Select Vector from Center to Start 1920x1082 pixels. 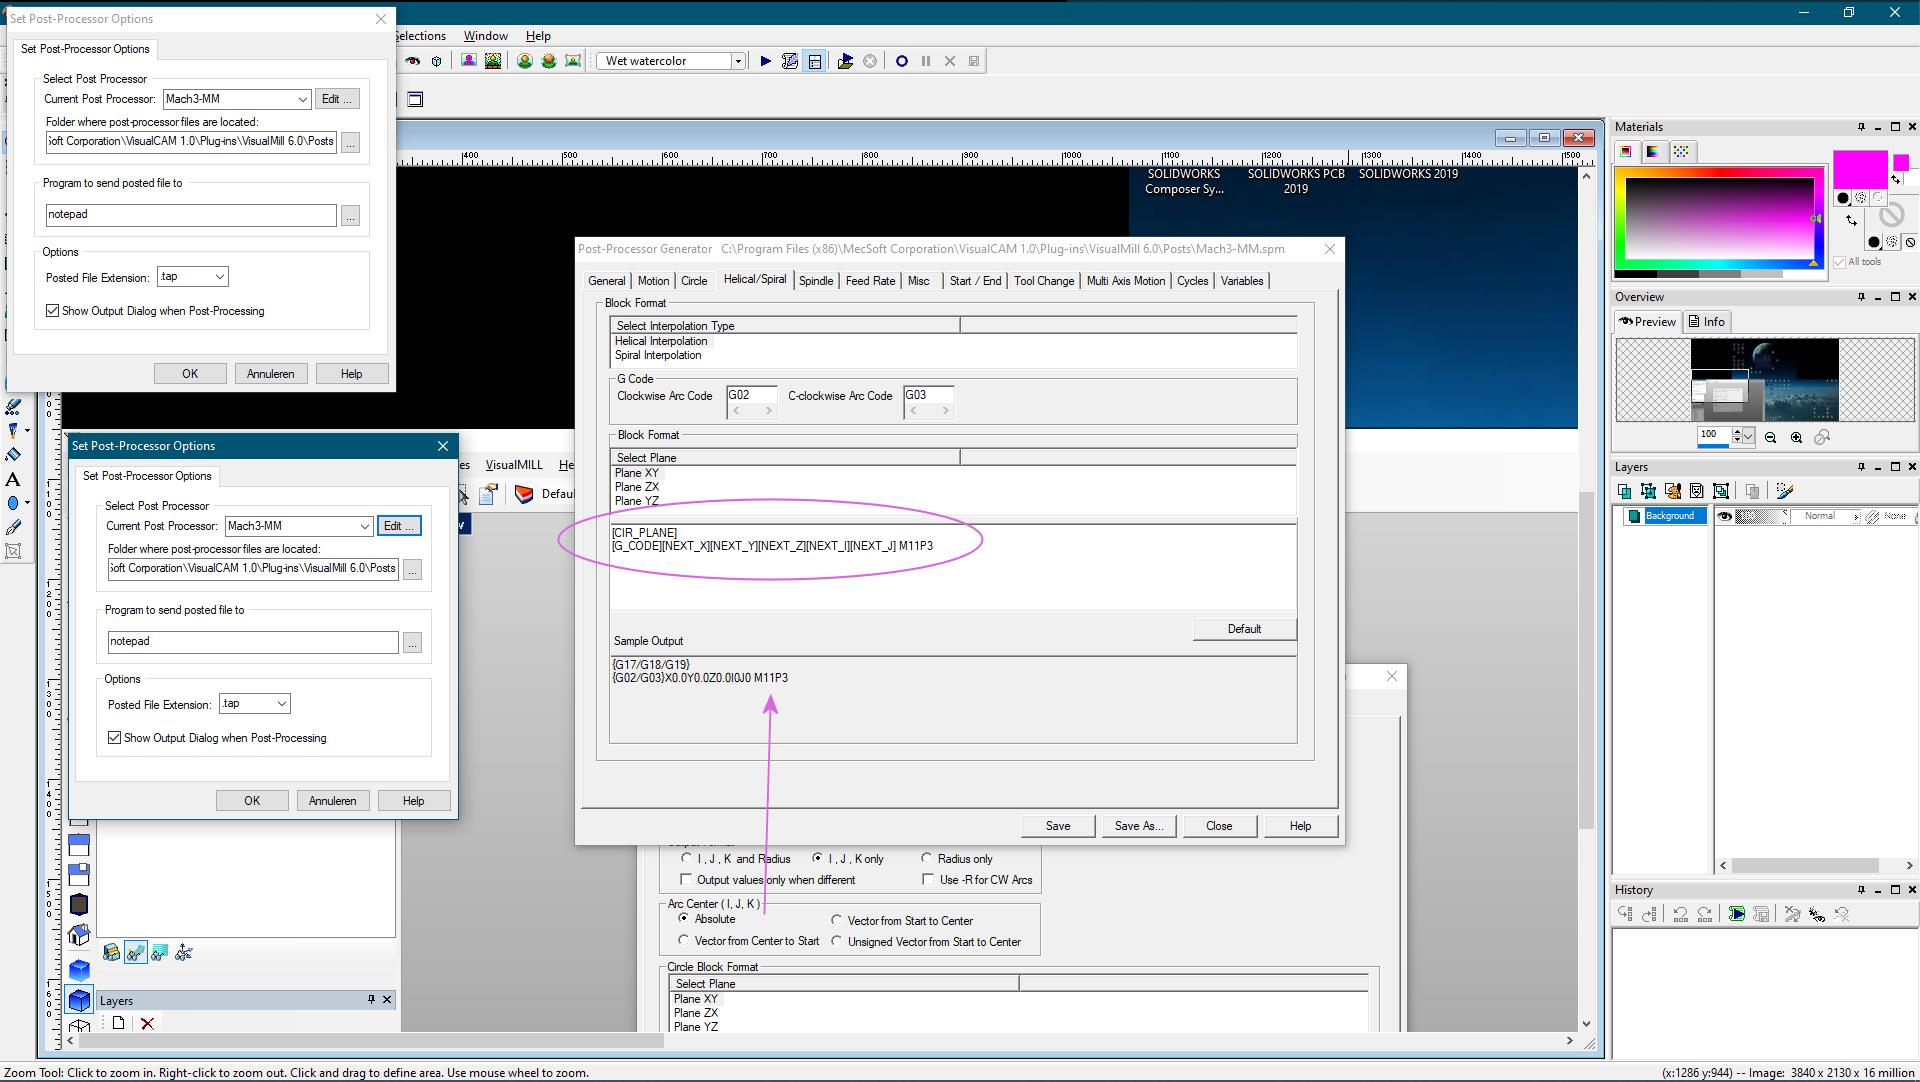[x=684, y=940]
